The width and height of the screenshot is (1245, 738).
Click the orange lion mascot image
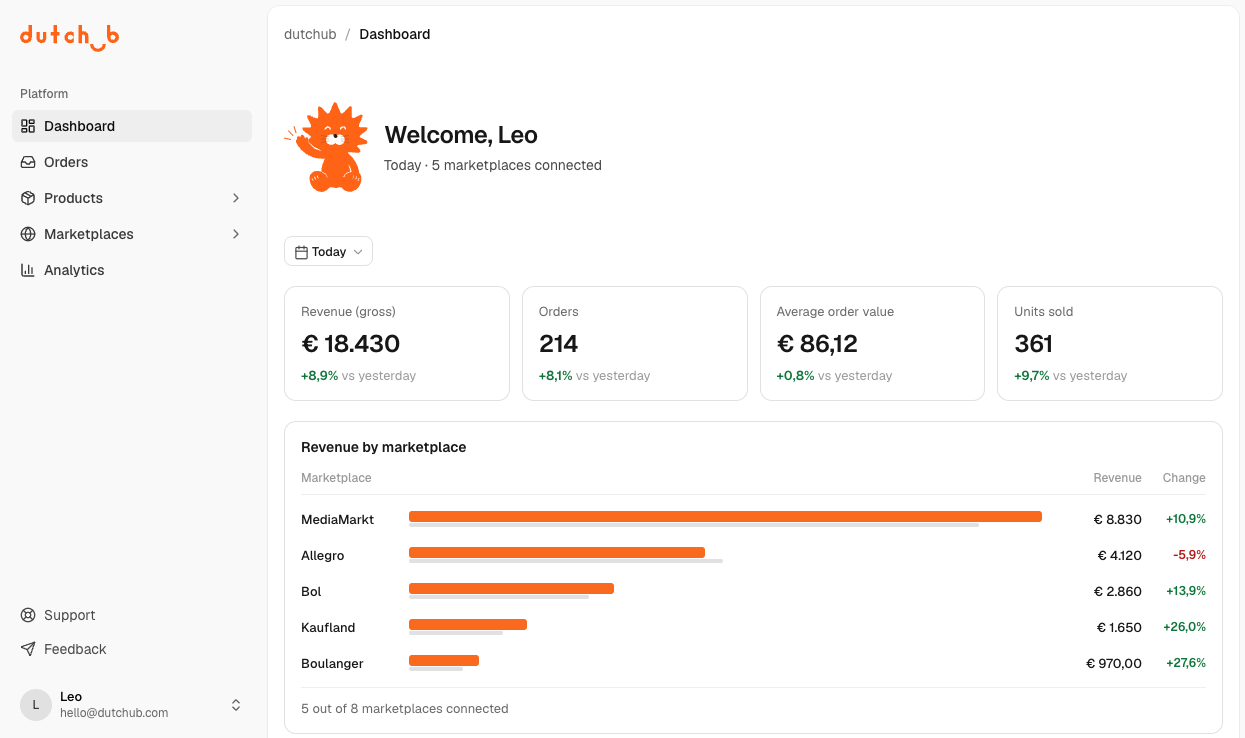tap(326, 147)
